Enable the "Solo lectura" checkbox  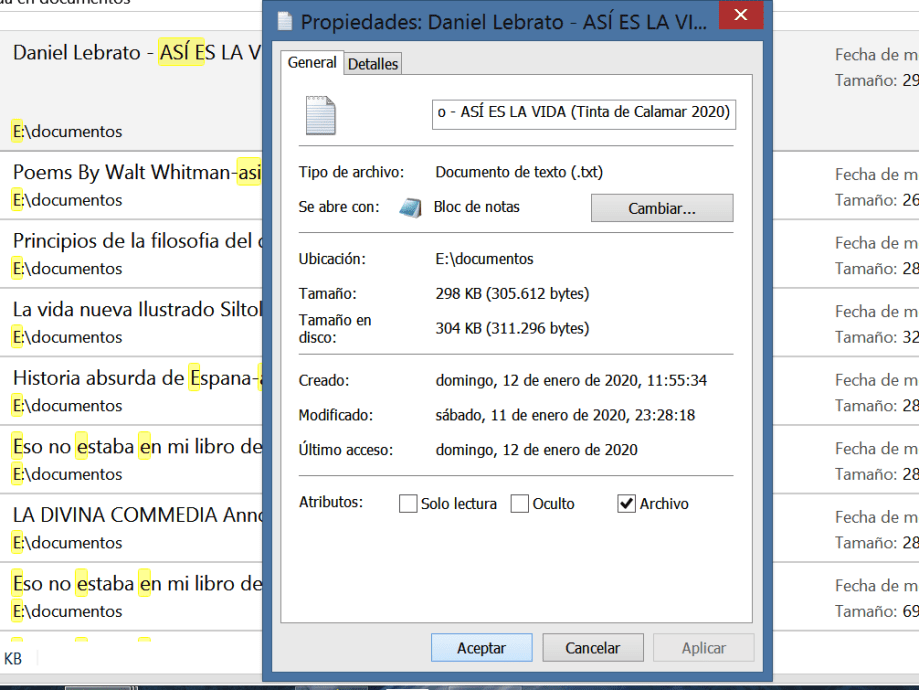408,503
